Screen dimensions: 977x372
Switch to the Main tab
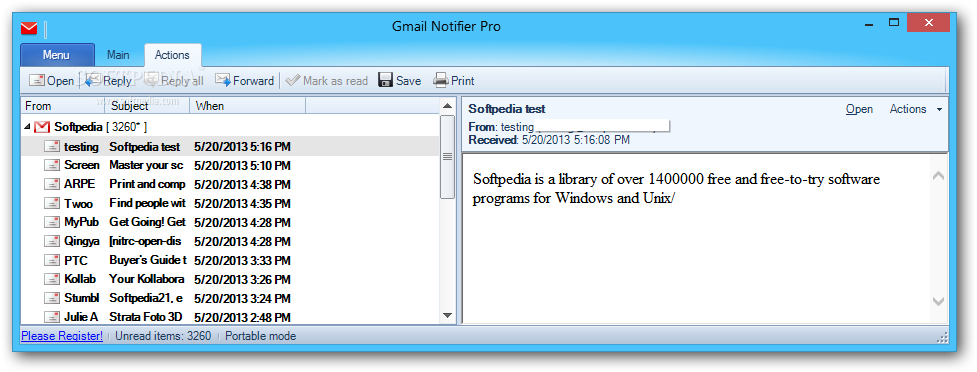tap(118, 55)
